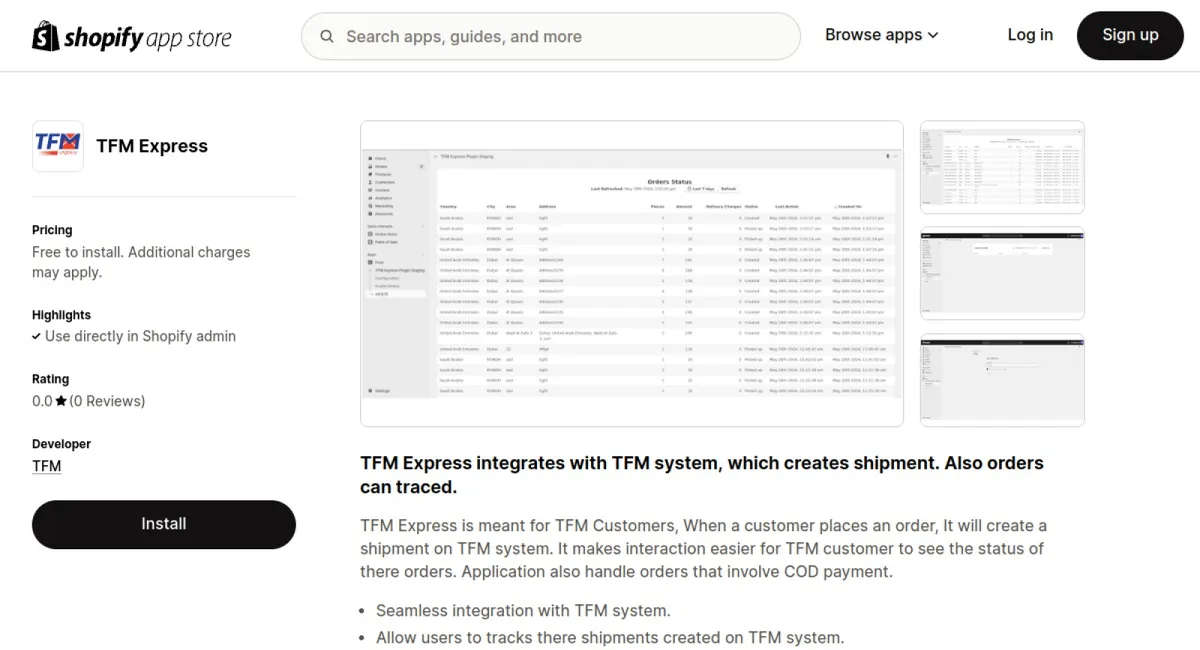This screenshot has height=650, width=1200.
Task: Open the TFM developer link
Action: click(x=47, y=466)
